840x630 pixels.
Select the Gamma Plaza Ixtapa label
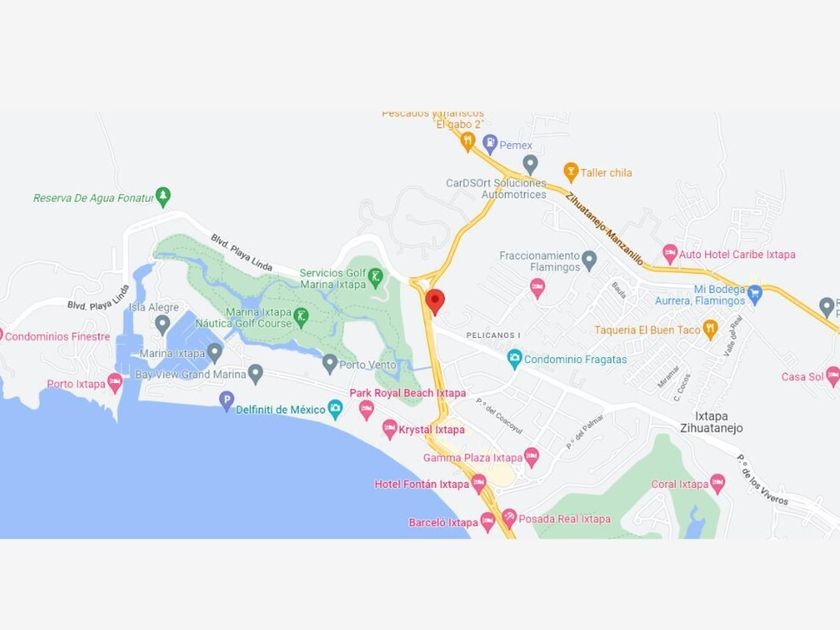tap(472, 458)
